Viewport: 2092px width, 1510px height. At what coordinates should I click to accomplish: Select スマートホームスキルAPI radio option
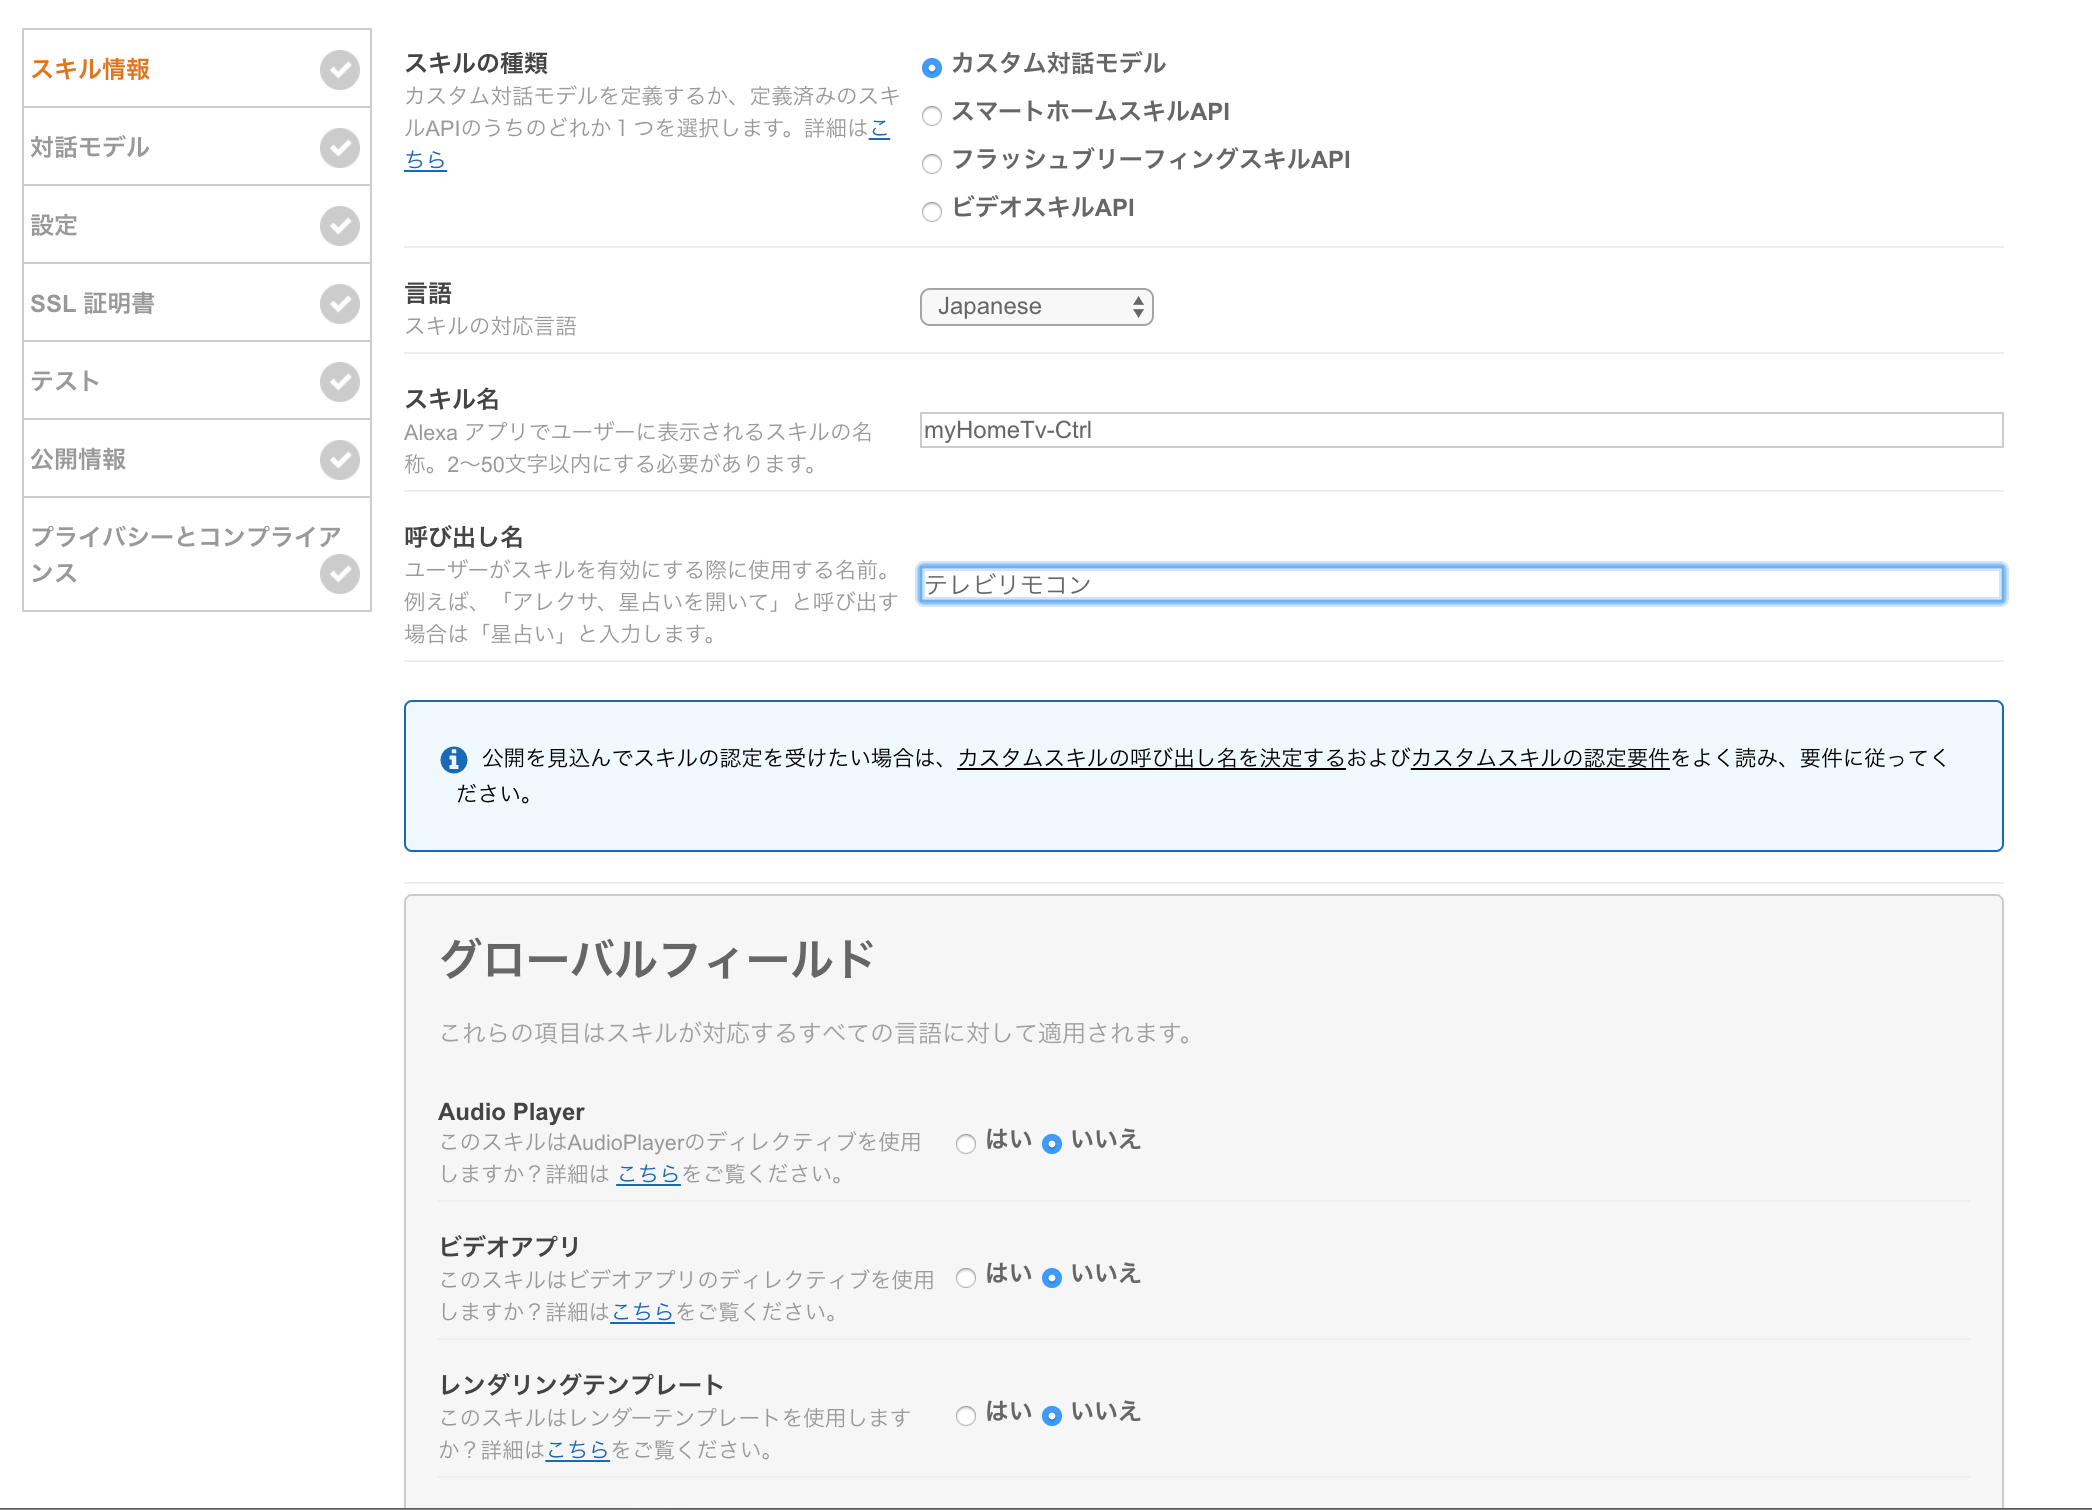[x=932, y=115]
